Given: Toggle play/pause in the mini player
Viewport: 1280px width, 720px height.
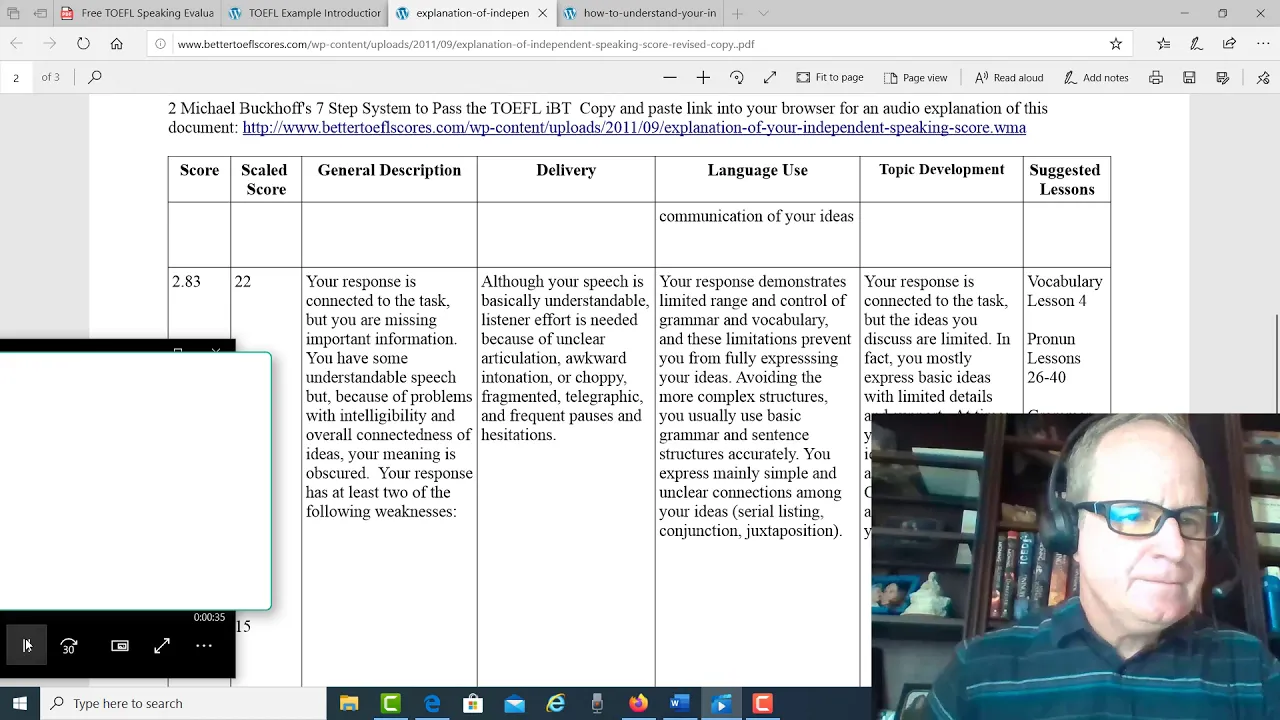Looking at the screenshot, I should (27, 646).
